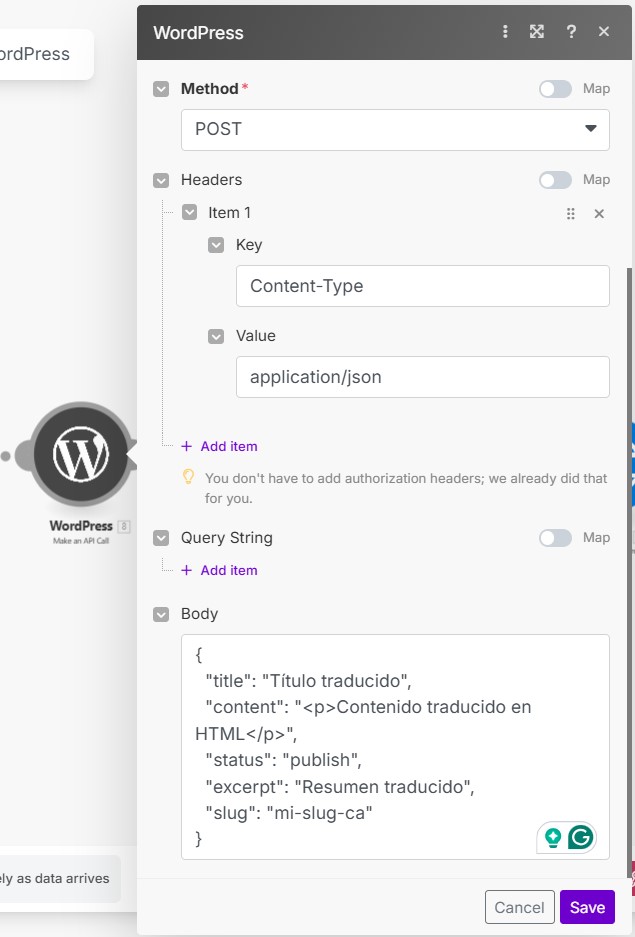Screen dimensions: 635x937
Task: Collapse the Key field chevron
Action: coord(216,245)
